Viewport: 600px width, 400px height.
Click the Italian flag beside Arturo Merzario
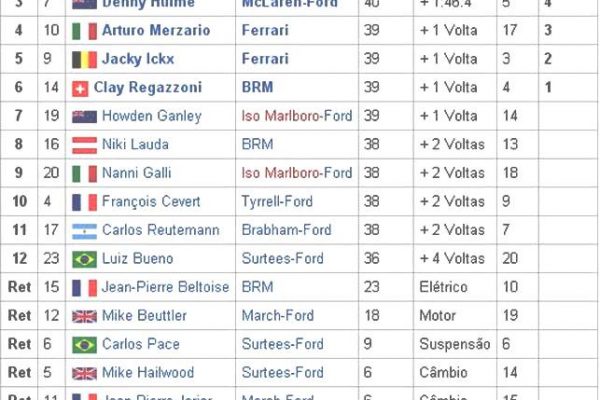[x=85, y=30]
